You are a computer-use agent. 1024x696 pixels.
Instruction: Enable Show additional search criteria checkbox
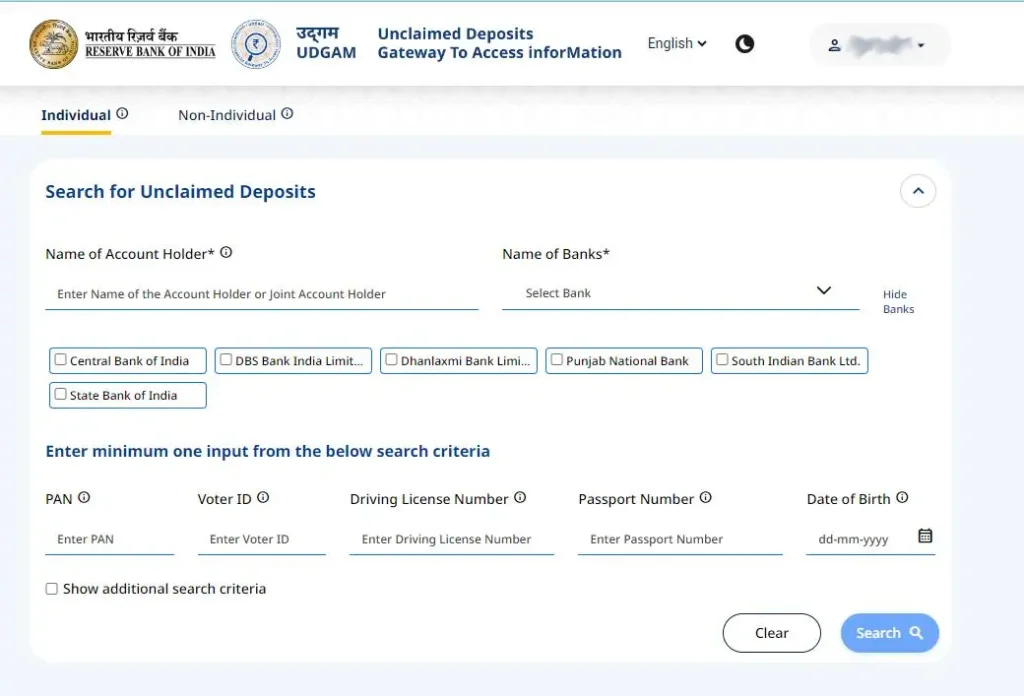pos(52,589)
